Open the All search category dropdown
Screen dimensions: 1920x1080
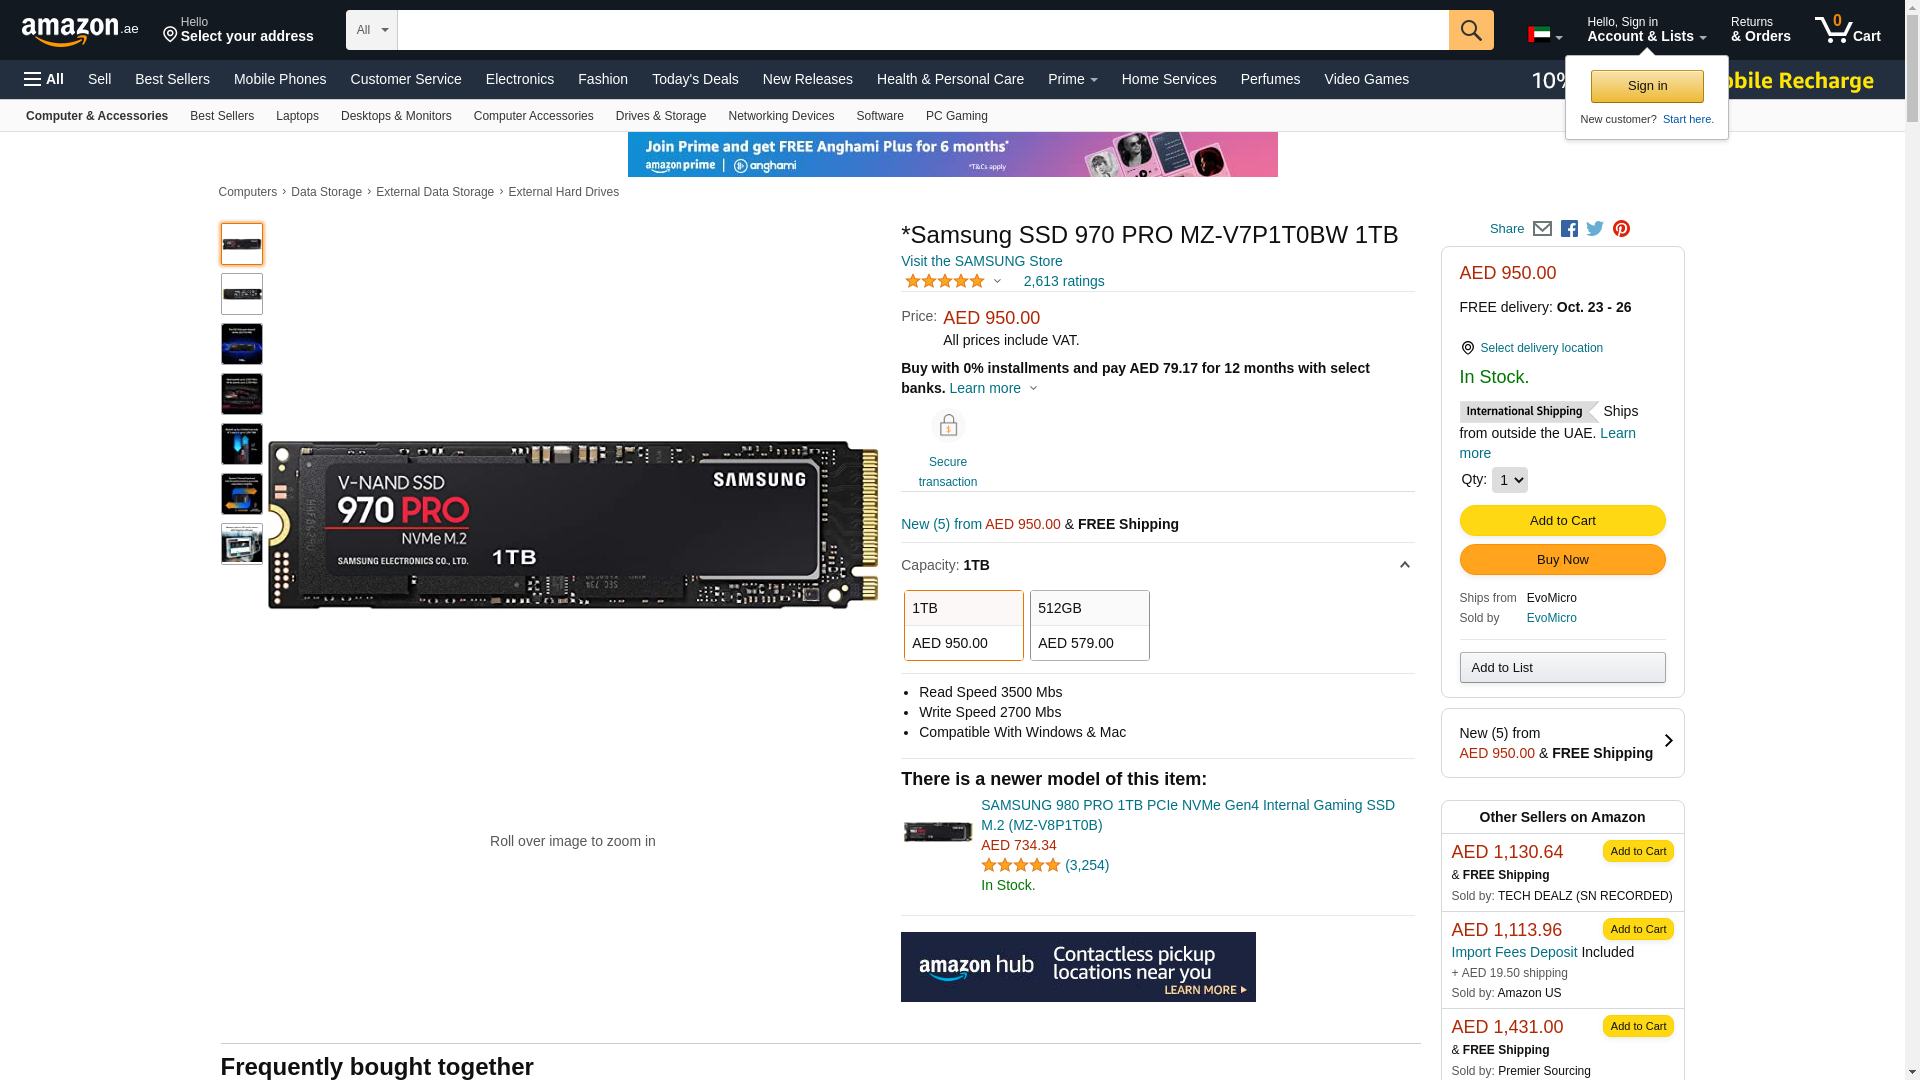click(371, 30)
